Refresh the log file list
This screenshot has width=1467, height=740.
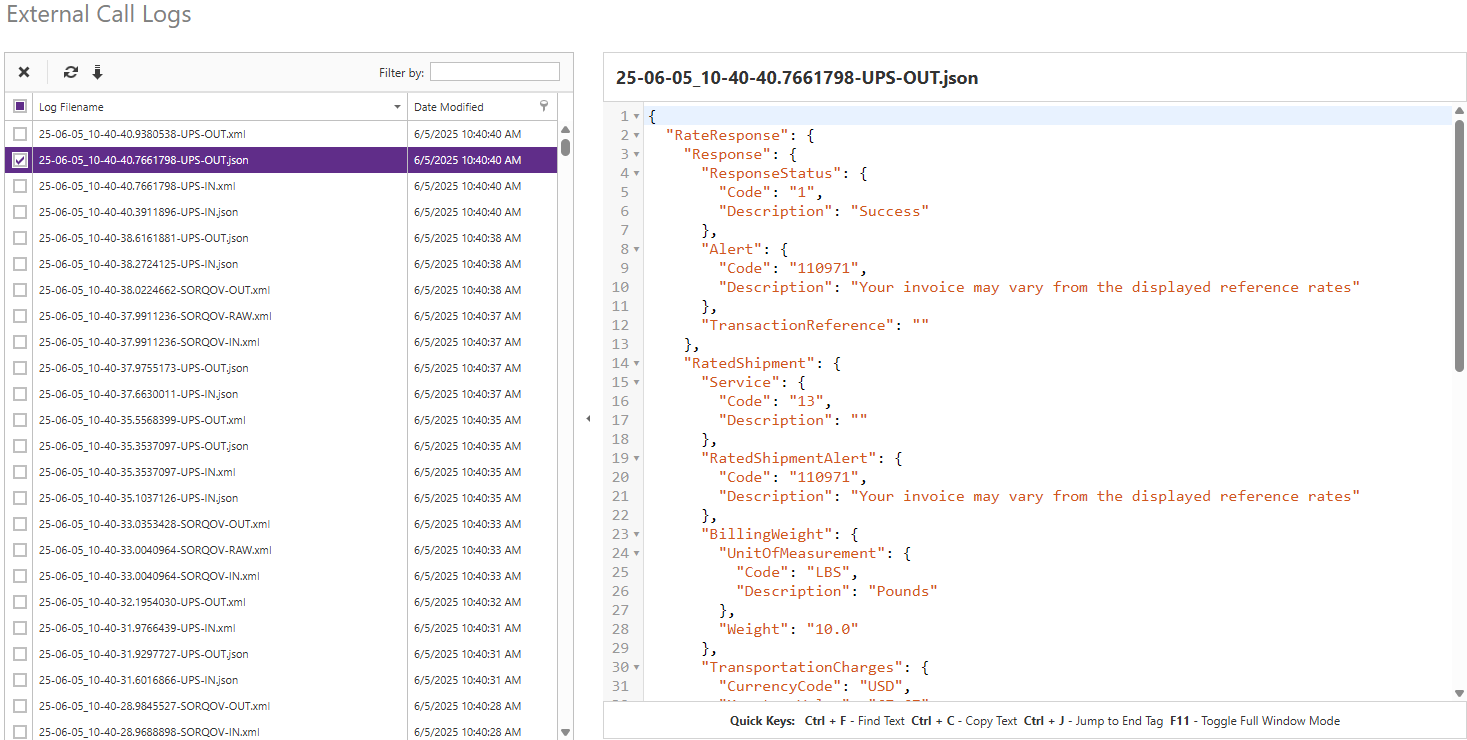(71, 72)
